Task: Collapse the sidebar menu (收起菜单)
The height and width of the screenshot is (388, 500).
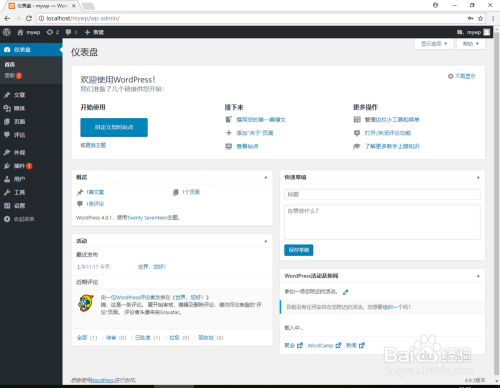Action: 19,219
